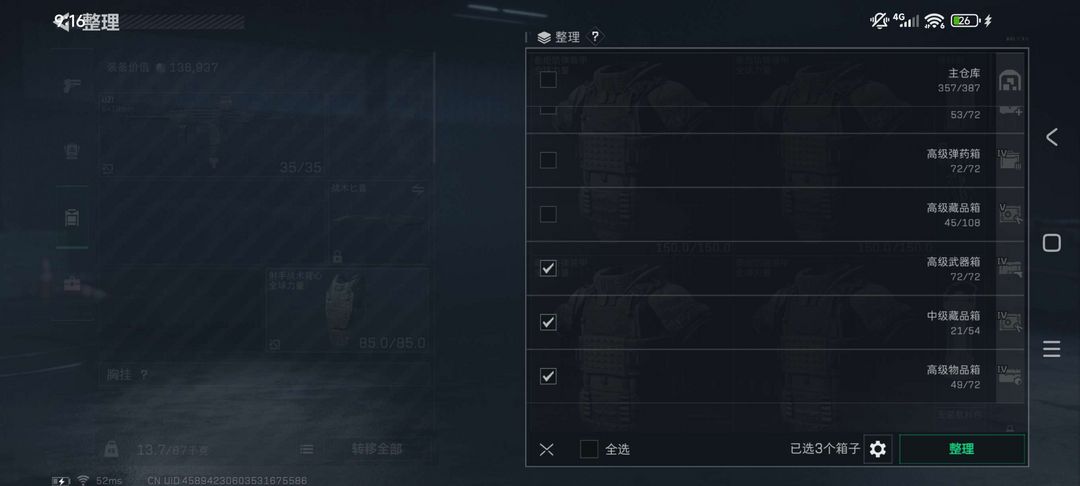Tap the Android home square button
1080x486 pixels.
pos(1051,243)
